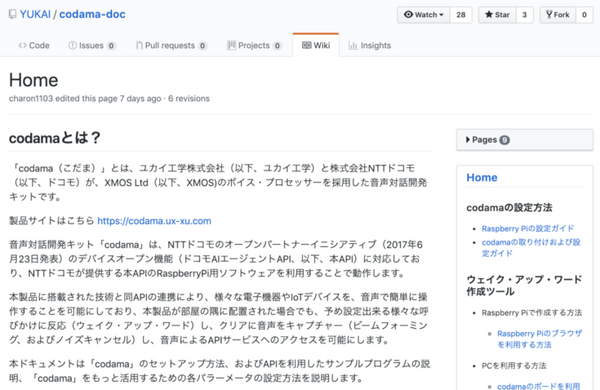Click the fork icon on the Fork button
Screen dimensions: 600x390
(549, 15)
